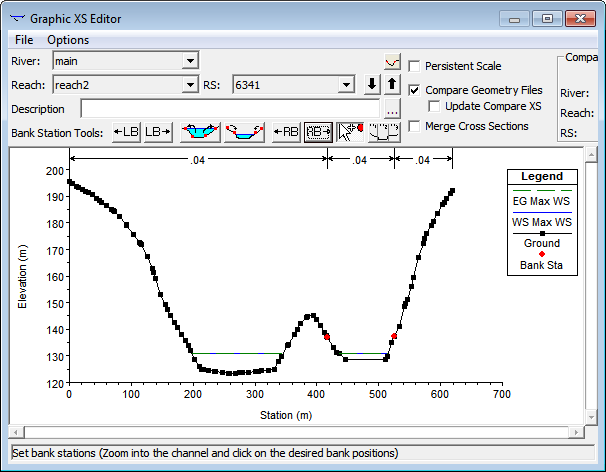
Task: Click the horizontal scrollbar left arrow
Action: [16, 432]
